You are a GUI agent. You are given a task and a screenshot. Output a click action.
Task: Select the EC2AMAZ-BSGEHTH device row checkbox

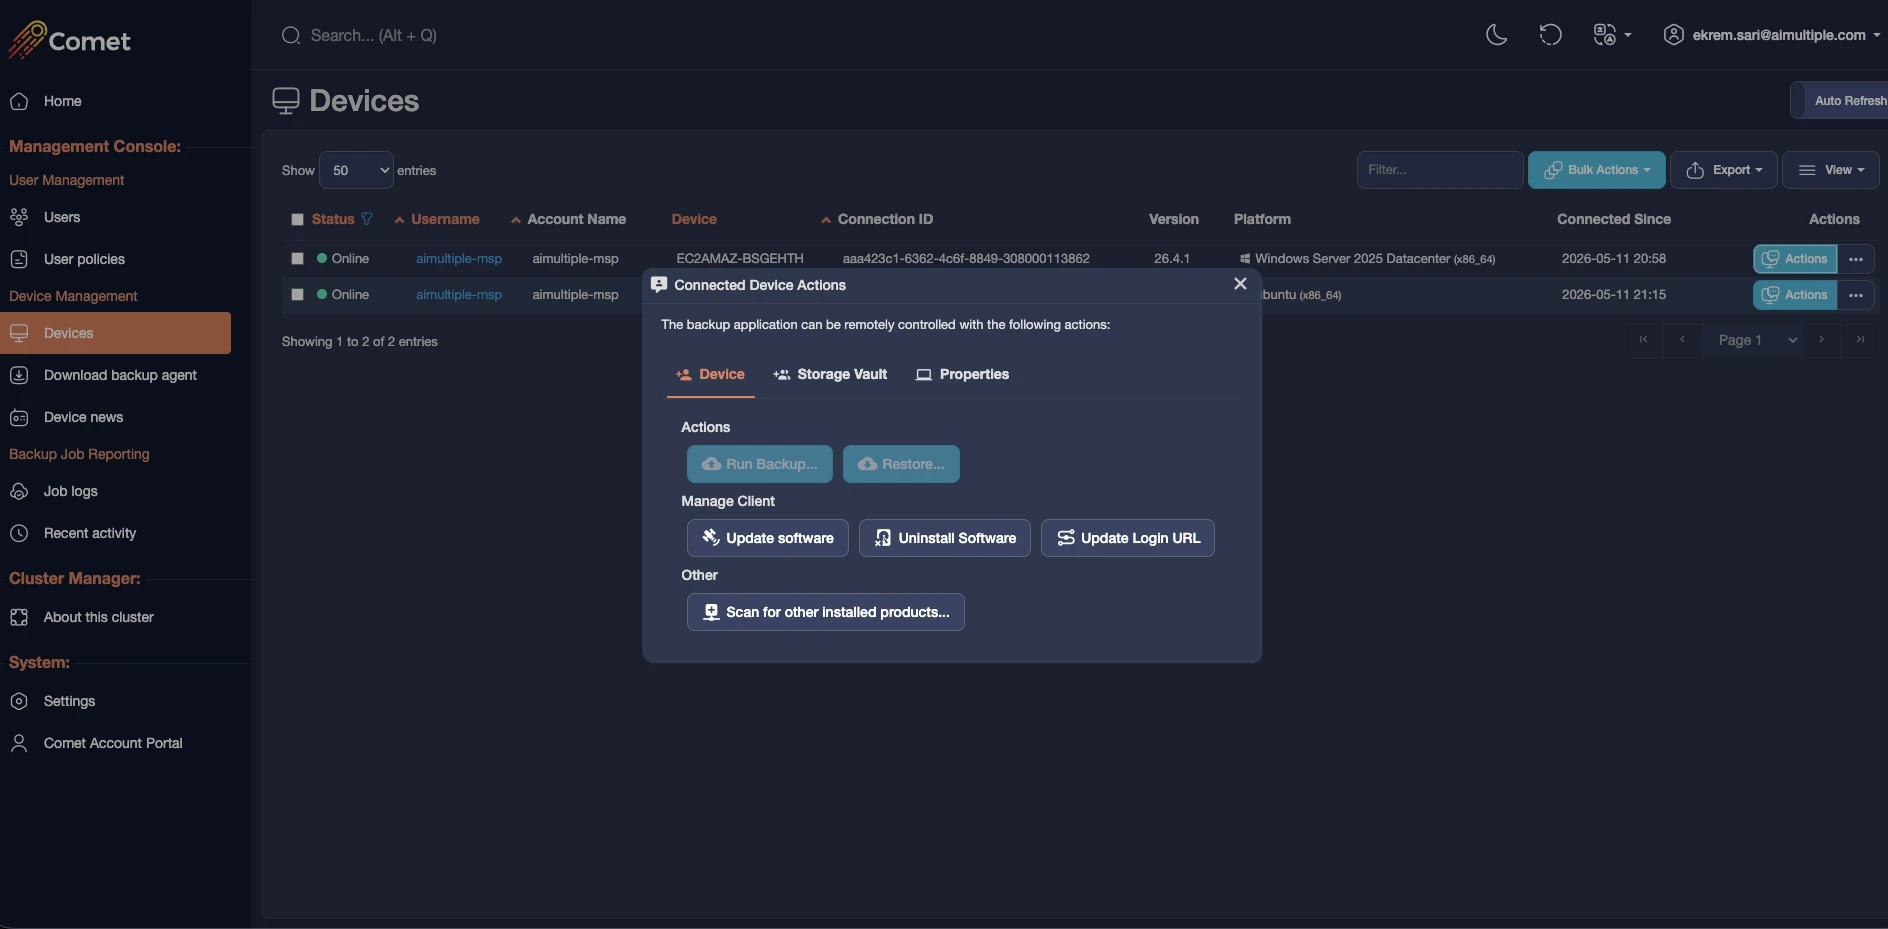[297, 258]
